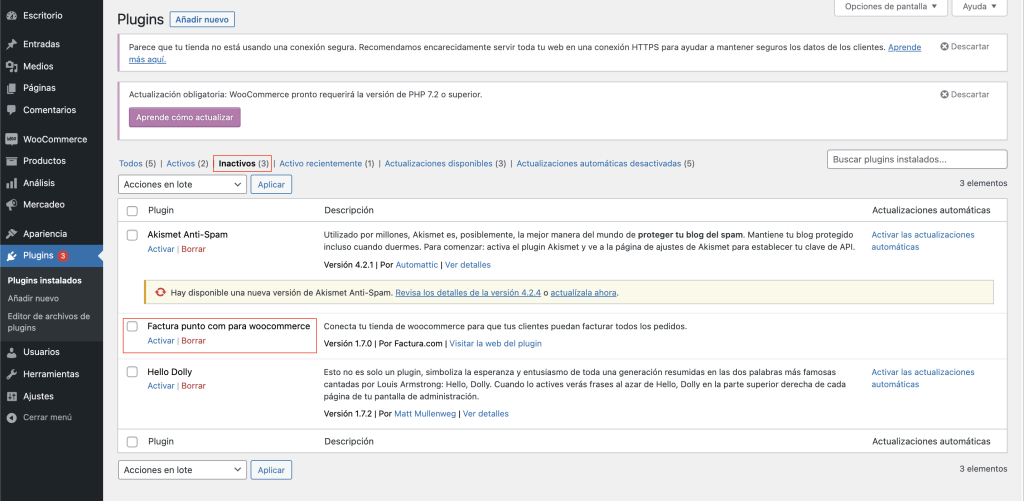Open Ver detalles for Akismet Anti-Spam

pyautogui.click(x=468, y=265)
